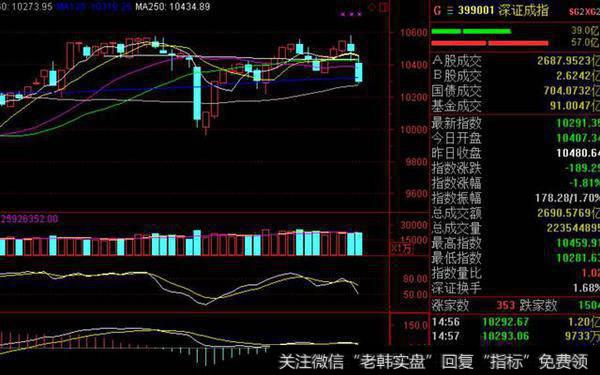Select percent change value -1.81%
Image resolution: width=600 pixels, height=375 pixels.
[x=584, y=183]
